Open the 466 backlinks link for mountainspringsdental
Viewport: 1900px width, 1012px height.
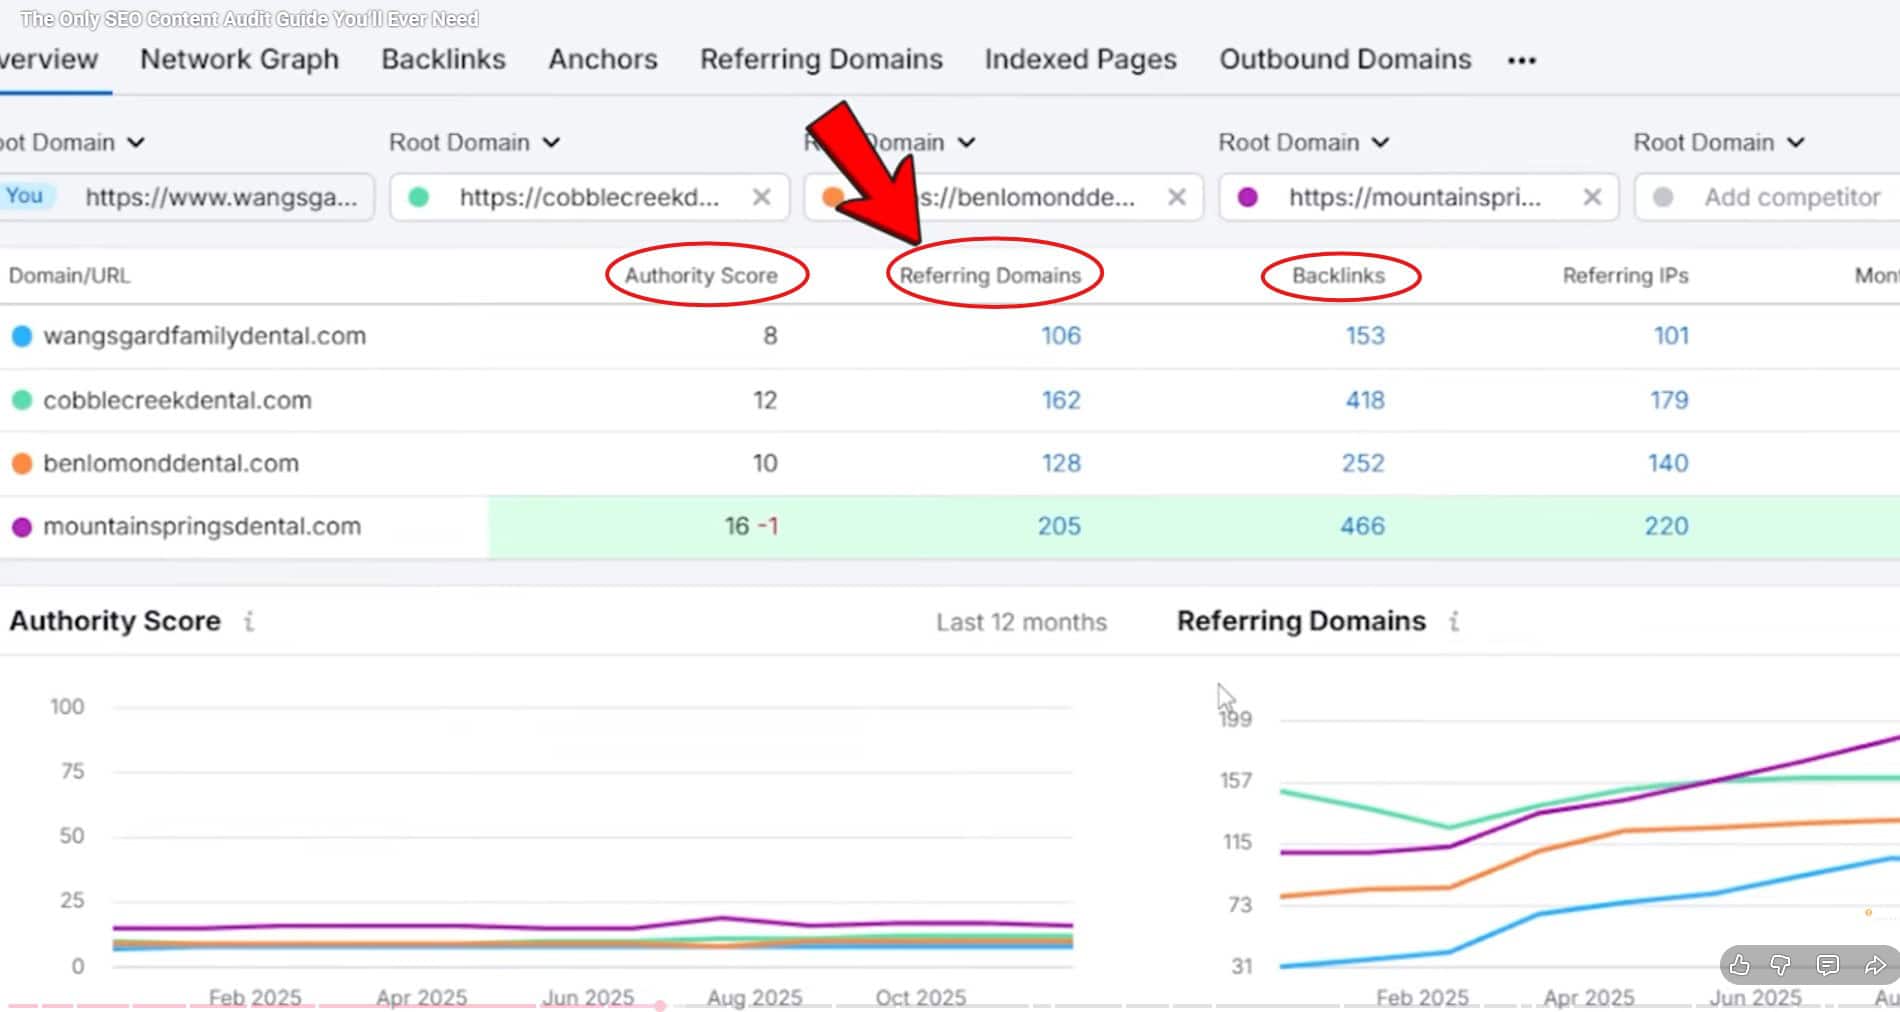(x=1362, y=525)
